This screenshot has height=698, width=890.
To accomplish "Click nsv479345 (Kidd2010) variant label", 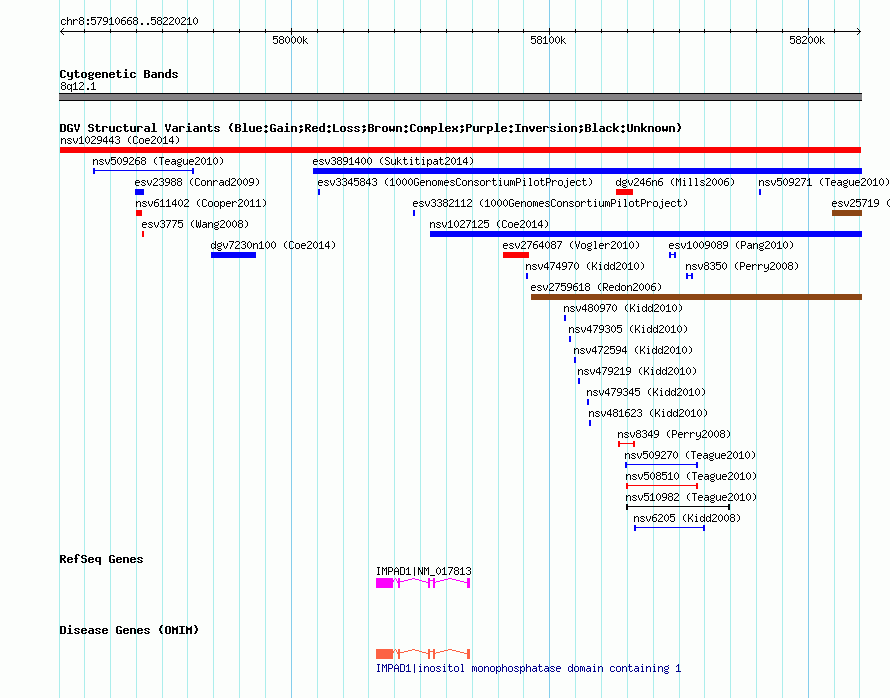I will point(646,392).
